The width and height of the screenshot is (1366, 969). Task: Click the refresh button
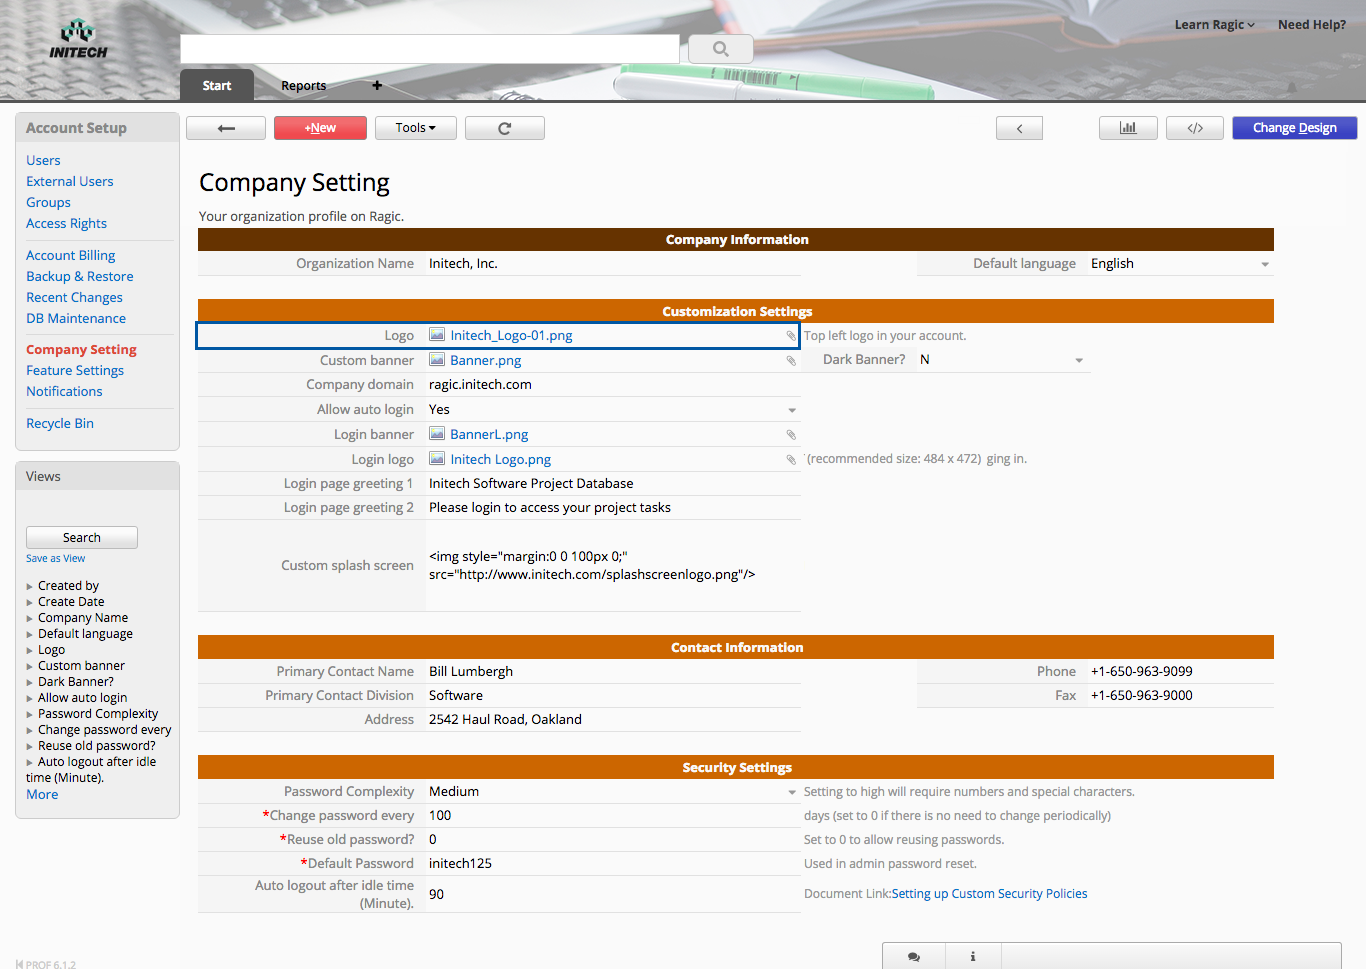click(x=505, y=128)
